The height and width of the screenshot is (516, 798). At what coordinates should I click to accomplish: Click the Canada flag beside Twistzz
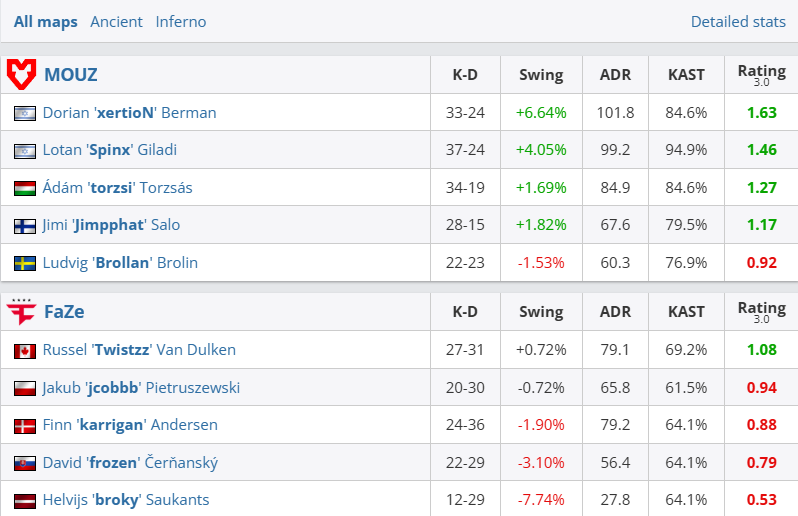coord(25,351)
